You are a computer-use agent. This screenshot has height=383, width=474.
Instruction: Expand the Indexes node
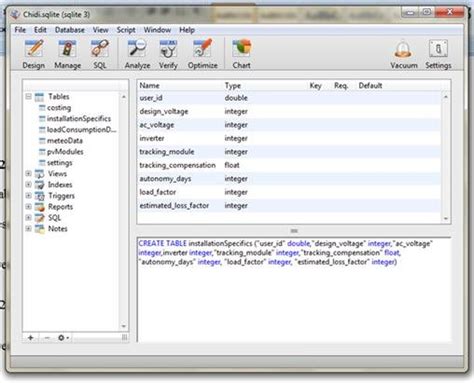28,184
